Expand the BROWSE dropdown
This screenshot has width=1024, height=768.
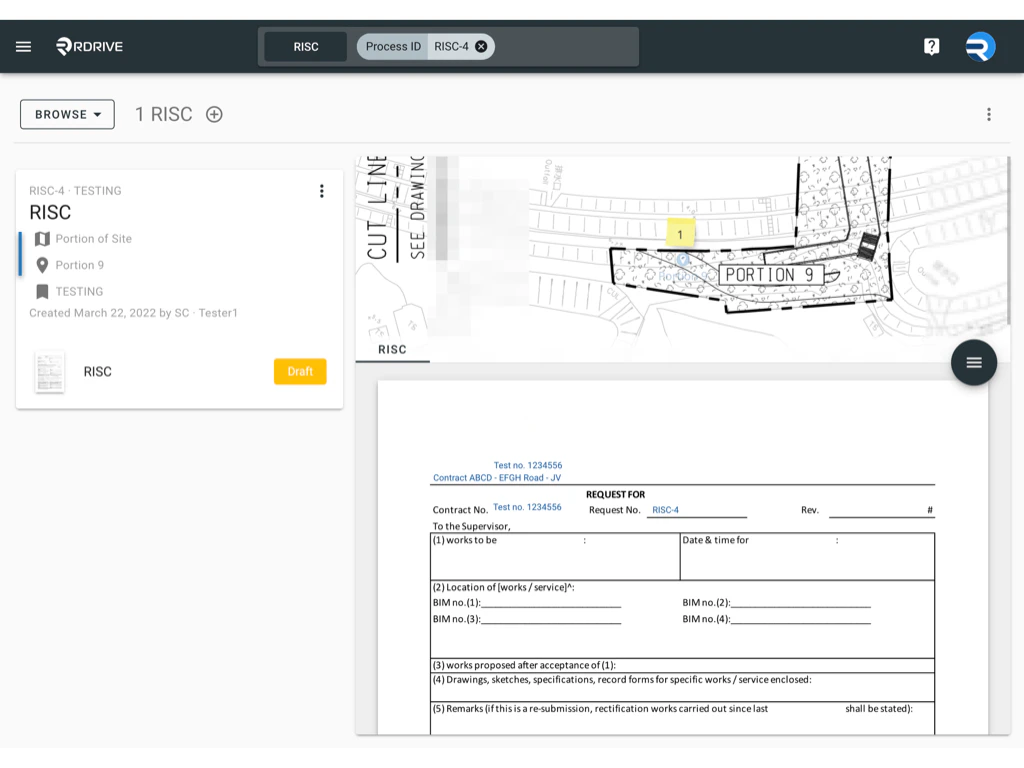(x=67, y=114)
